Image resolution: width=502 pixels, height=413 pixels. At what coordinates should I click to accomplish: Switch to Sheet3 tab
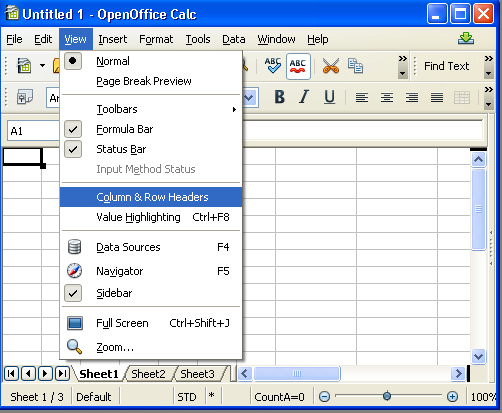click(197, 374)
